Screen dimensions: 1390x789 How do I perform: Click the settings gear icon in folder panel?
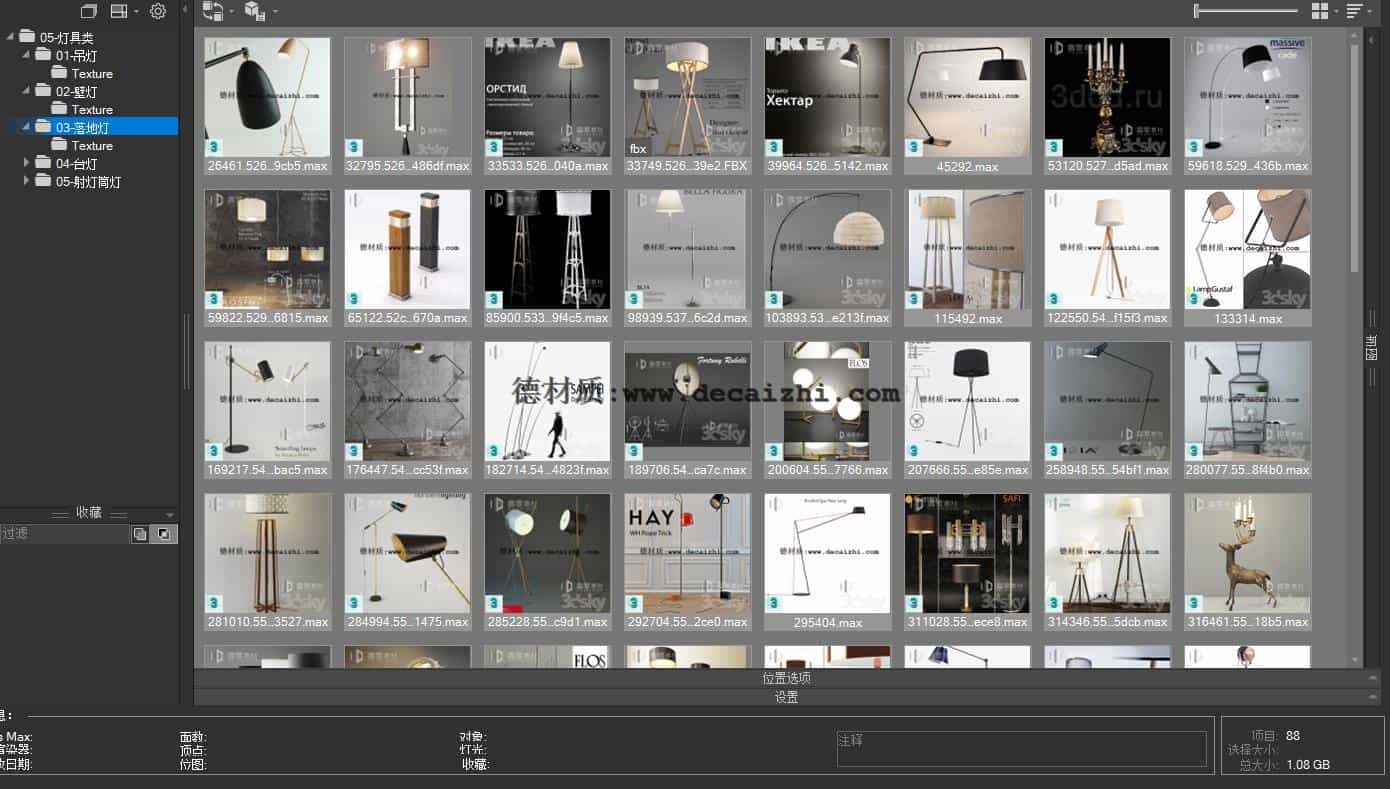[x=158, y=11]
